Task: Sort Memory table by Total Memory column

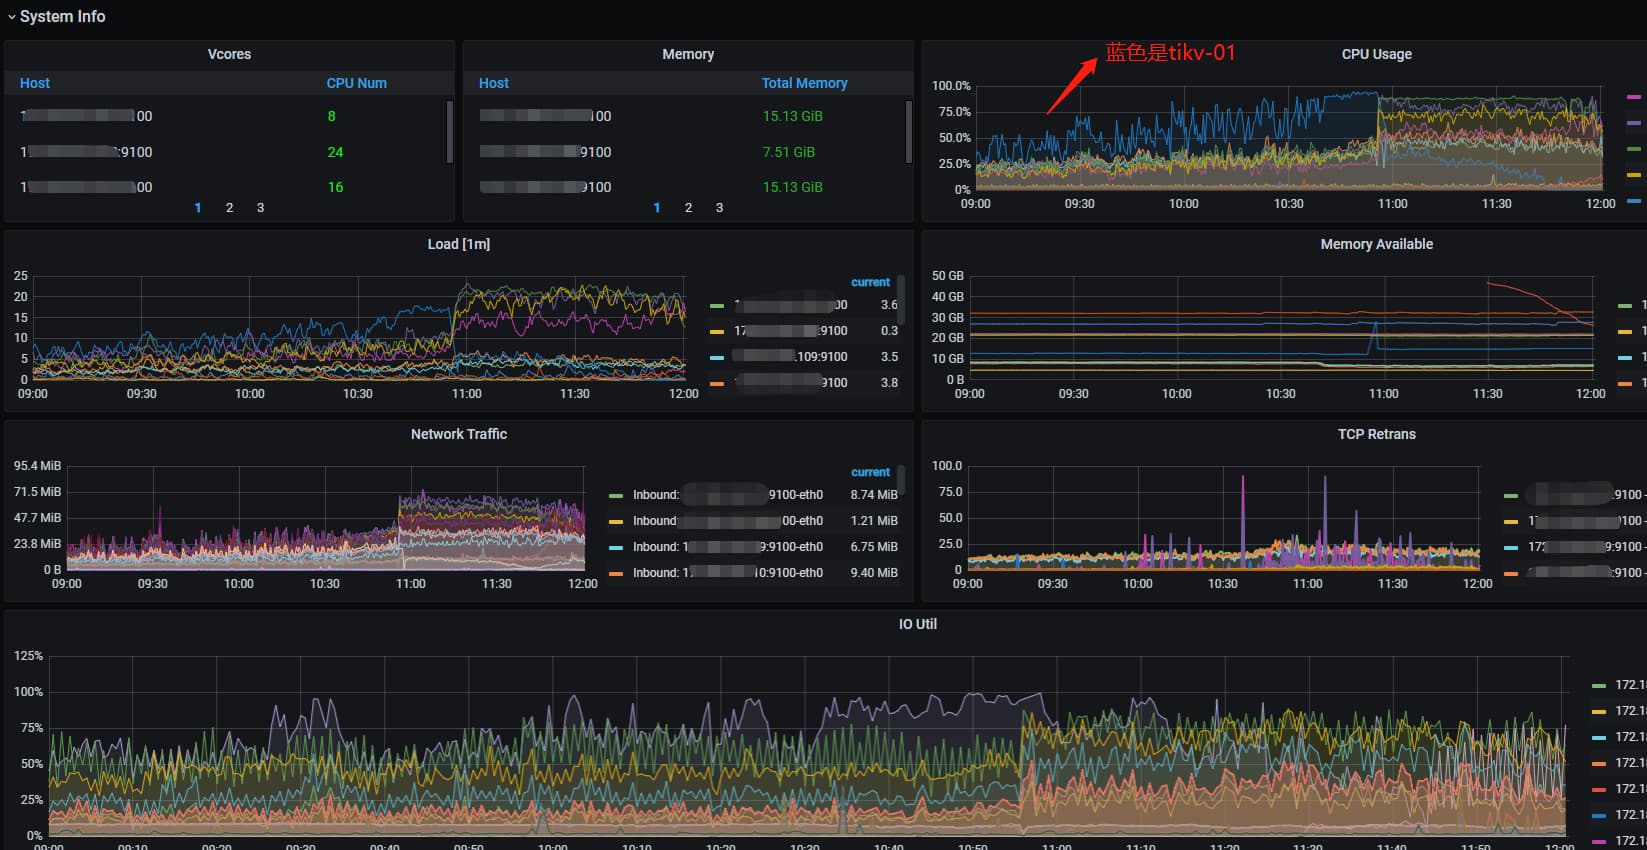Action: pyautogui.click(x=804, y=83)
